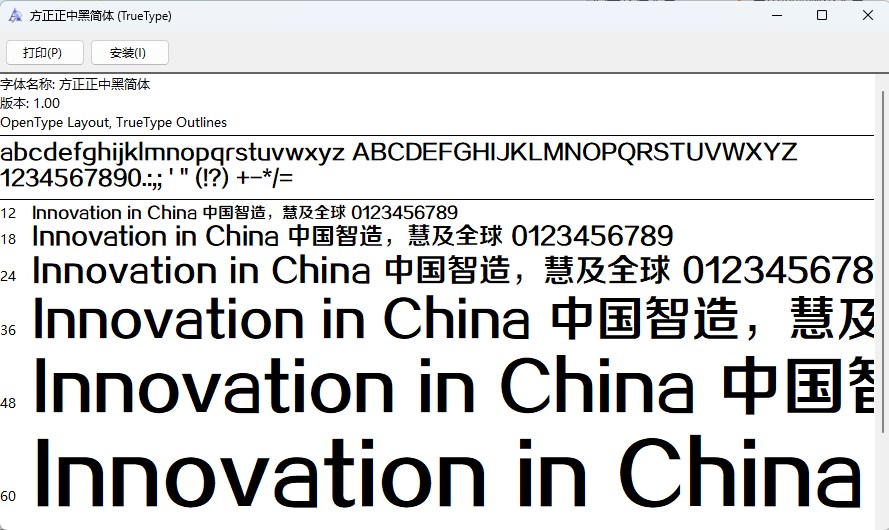Click the lowercase and uppercase alphabet sample line
This screenshot has width=889, height=530.
coord(399,152)
